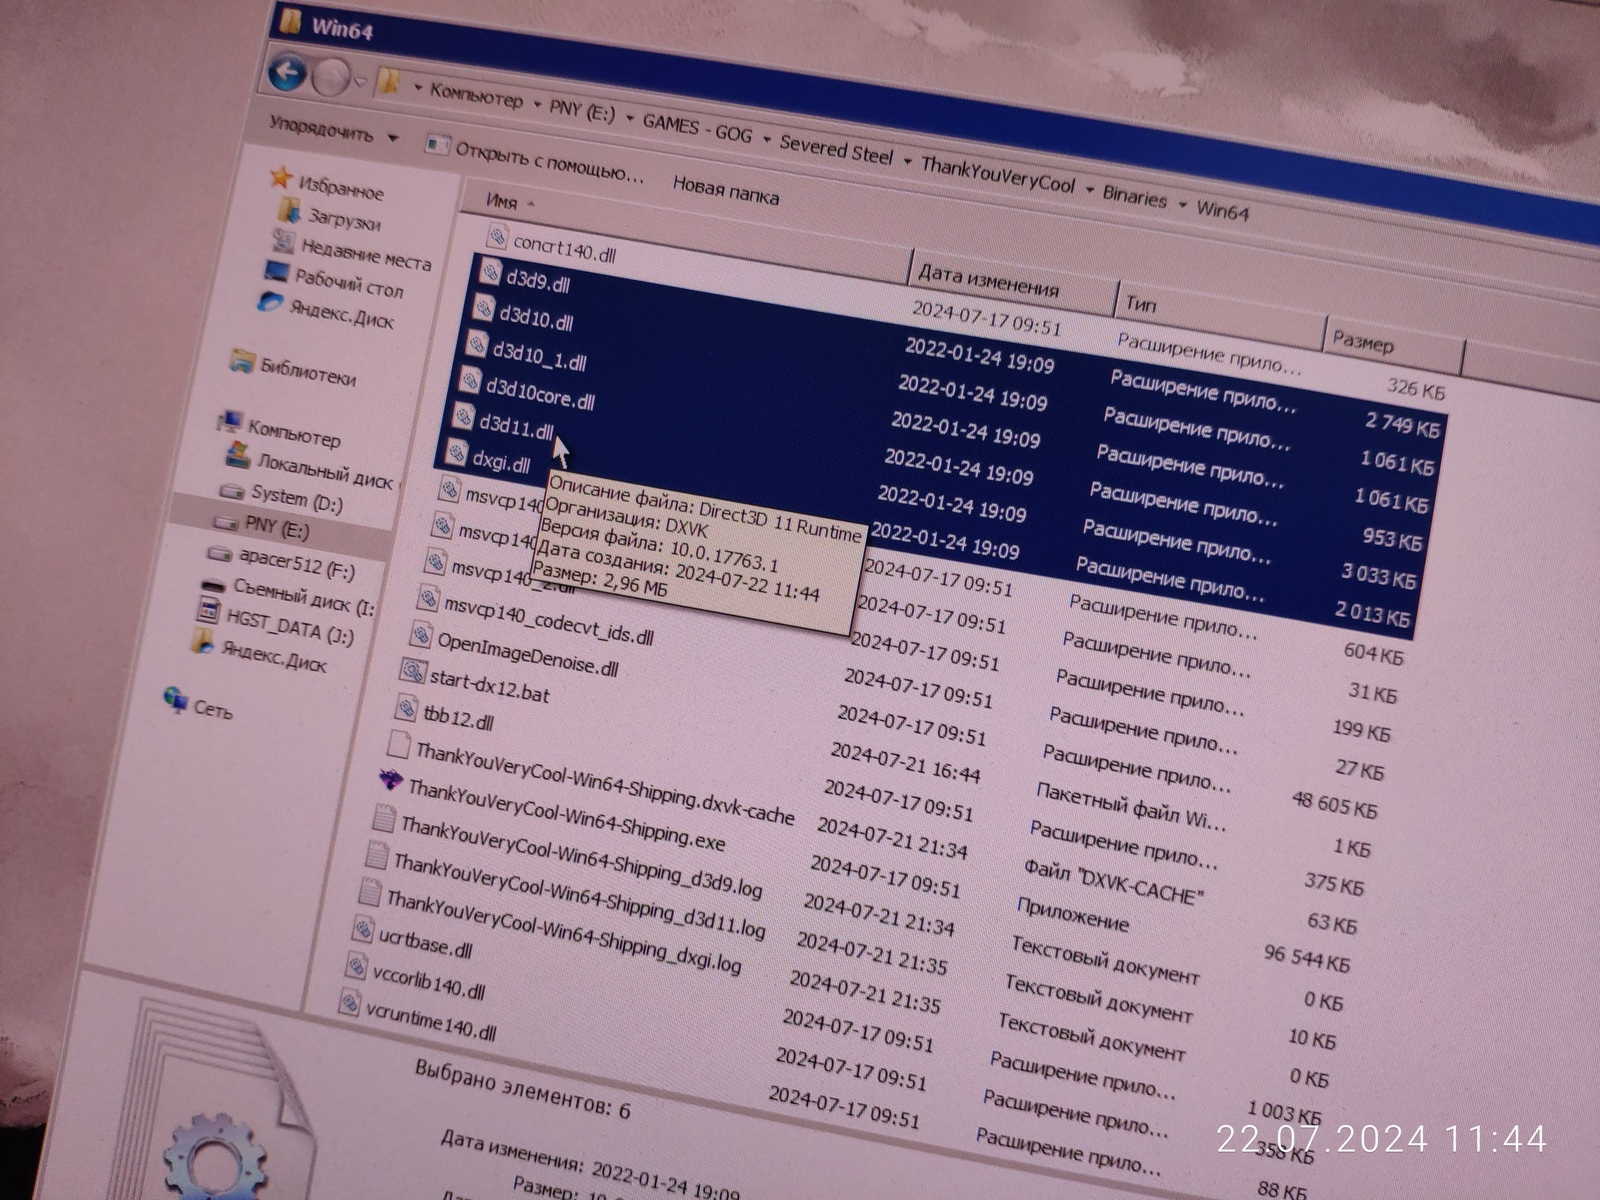Image resolution: width=1600 pixels, height=1200 pixels.
Task: Click the d3d9.dll file icon
Action: [x=490, y=271]
